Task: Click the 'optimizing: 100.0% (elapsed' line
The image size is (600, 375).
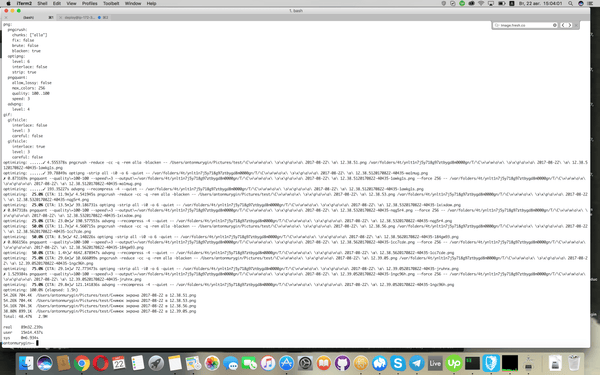Action: click(41, 290)
